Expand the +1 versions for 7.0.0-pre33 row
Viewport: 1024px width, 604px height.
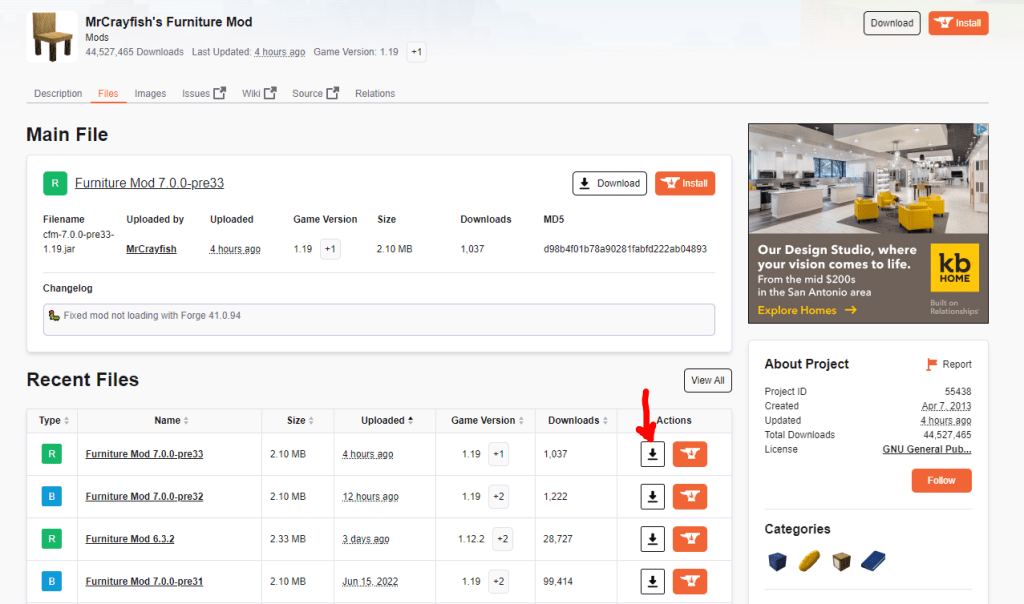click(498, 454)
